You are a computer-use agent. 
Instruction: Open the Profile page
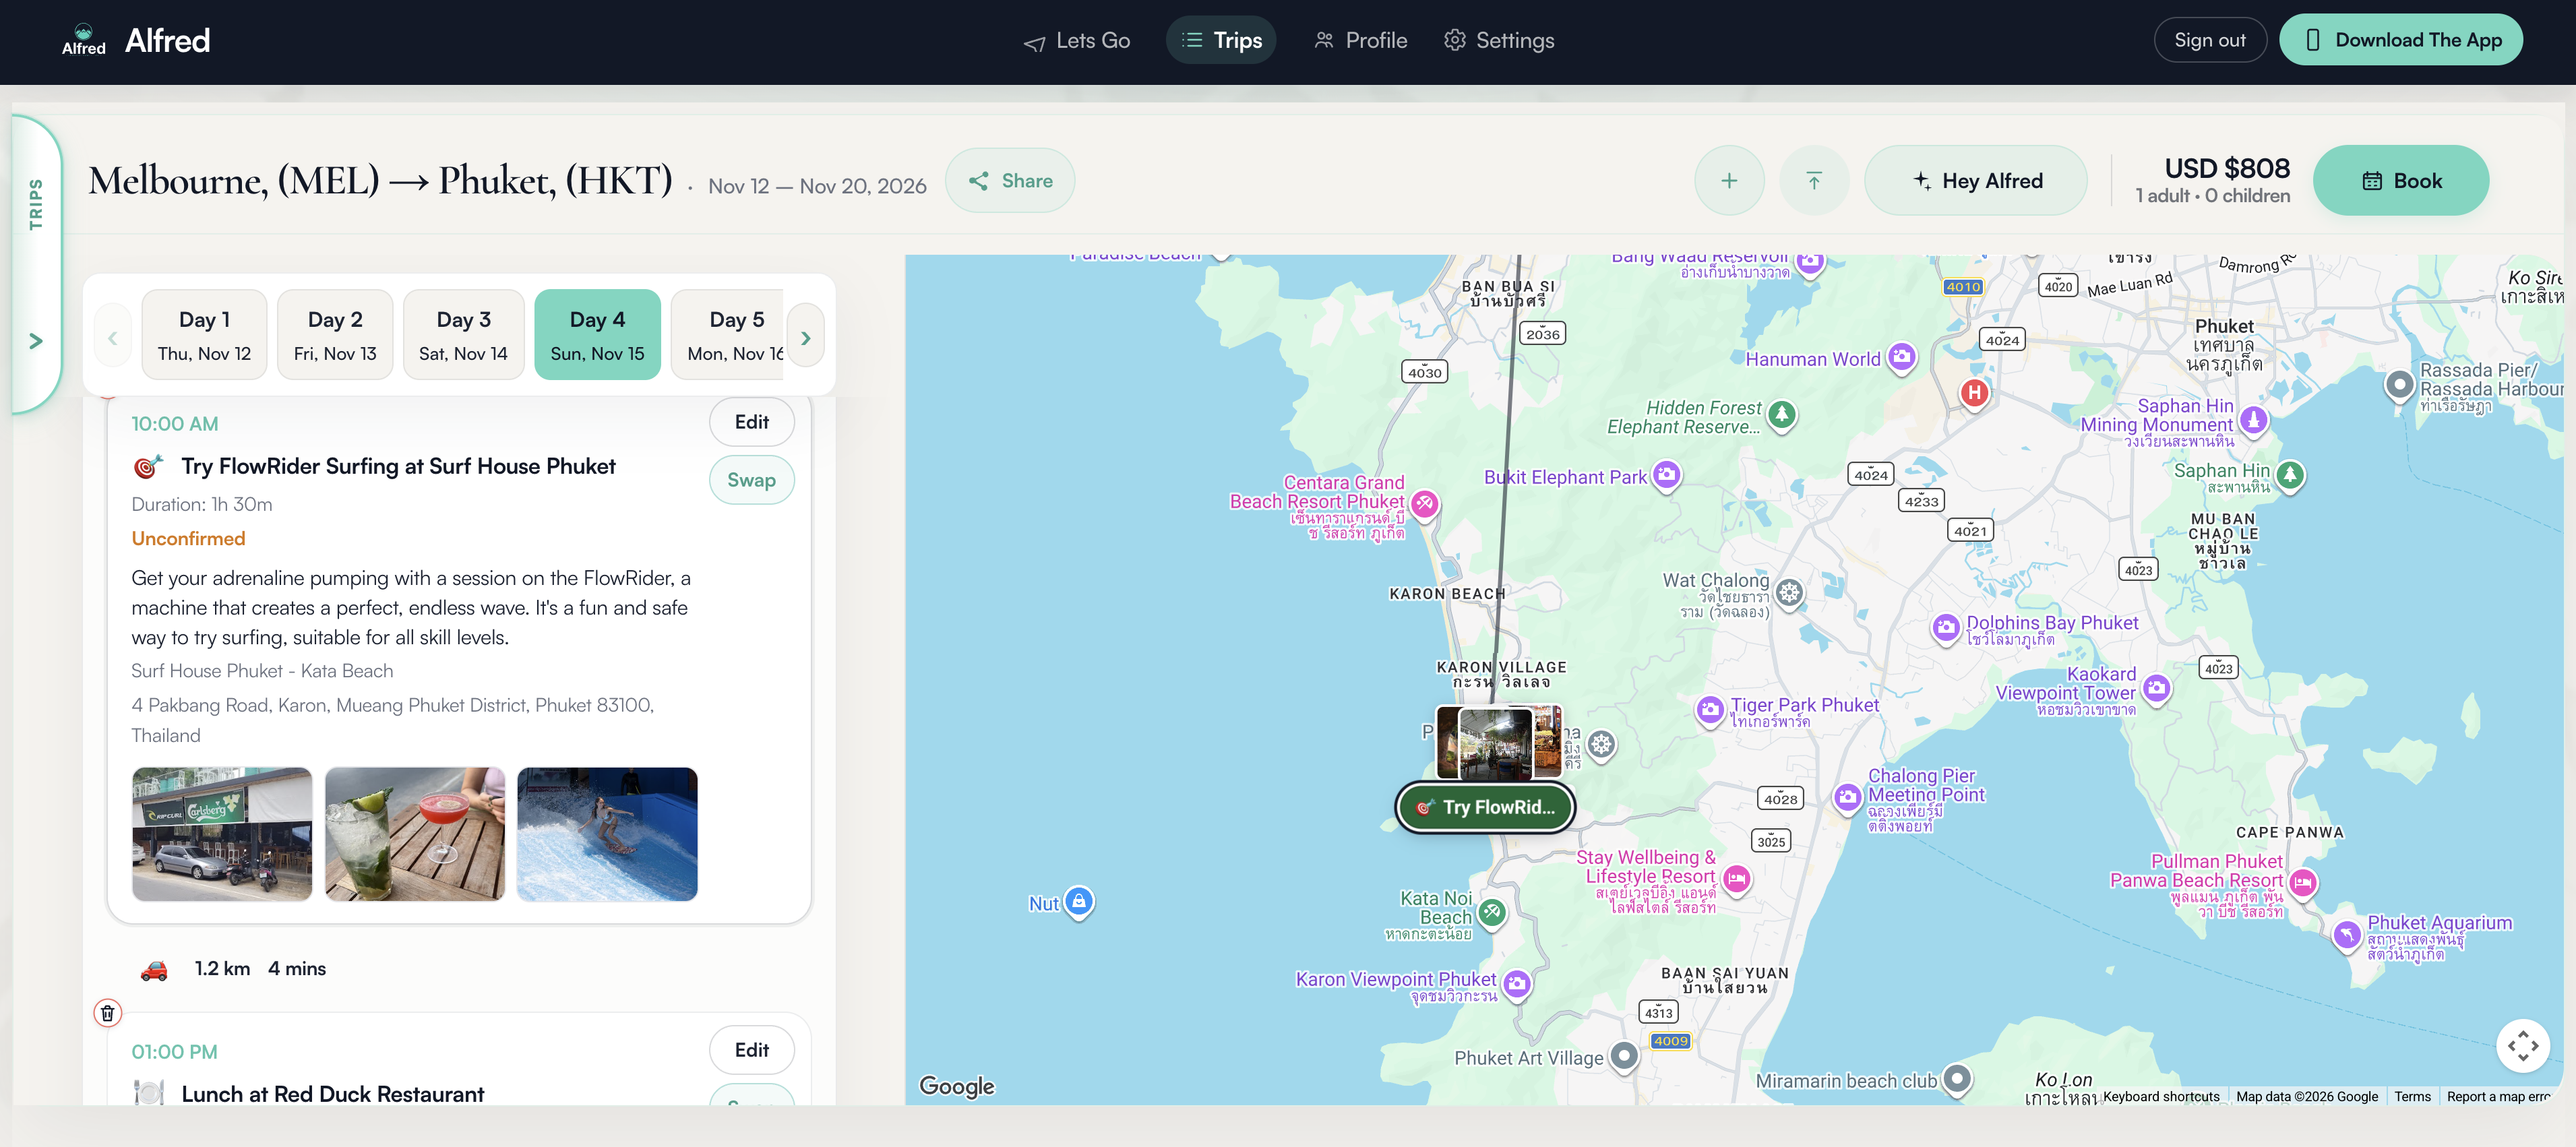point(1360,41)
